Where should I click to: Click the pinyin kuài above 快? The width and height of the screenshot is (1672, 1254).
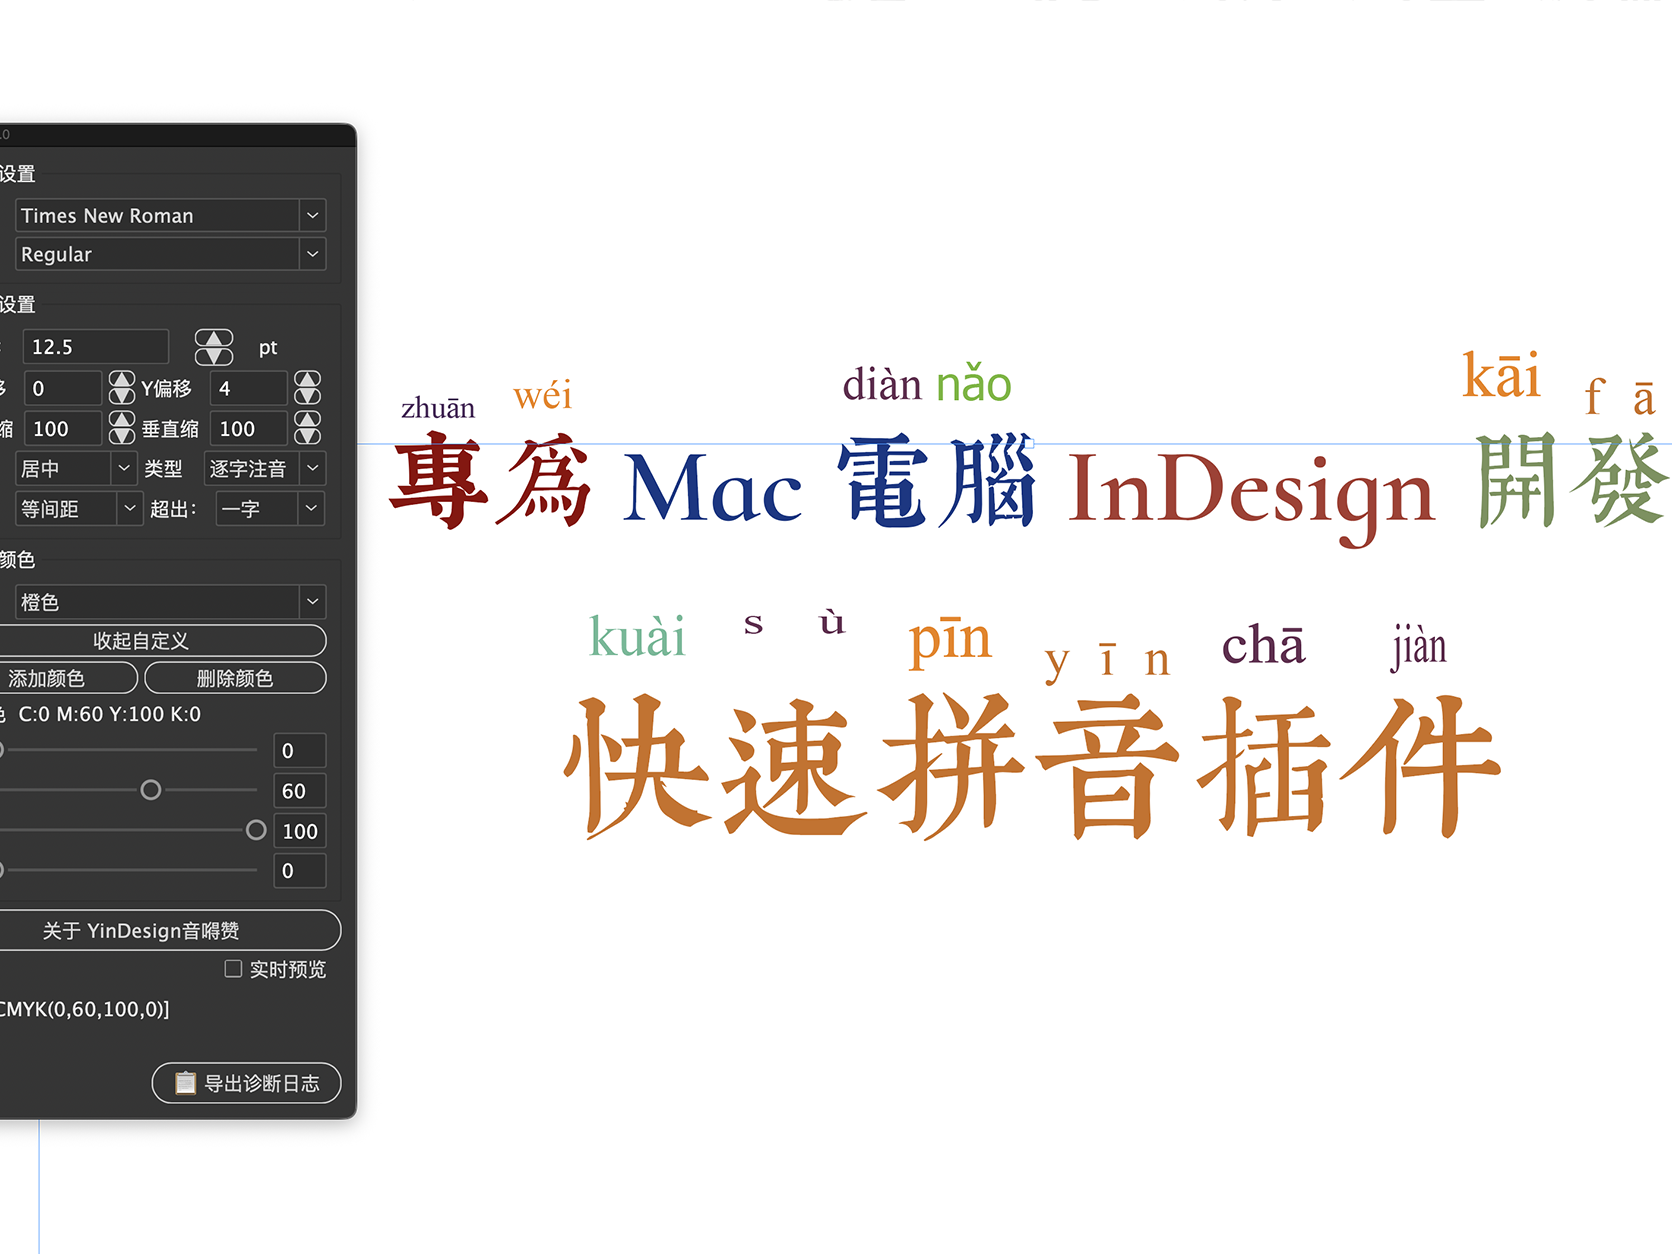tap(638, 636)
